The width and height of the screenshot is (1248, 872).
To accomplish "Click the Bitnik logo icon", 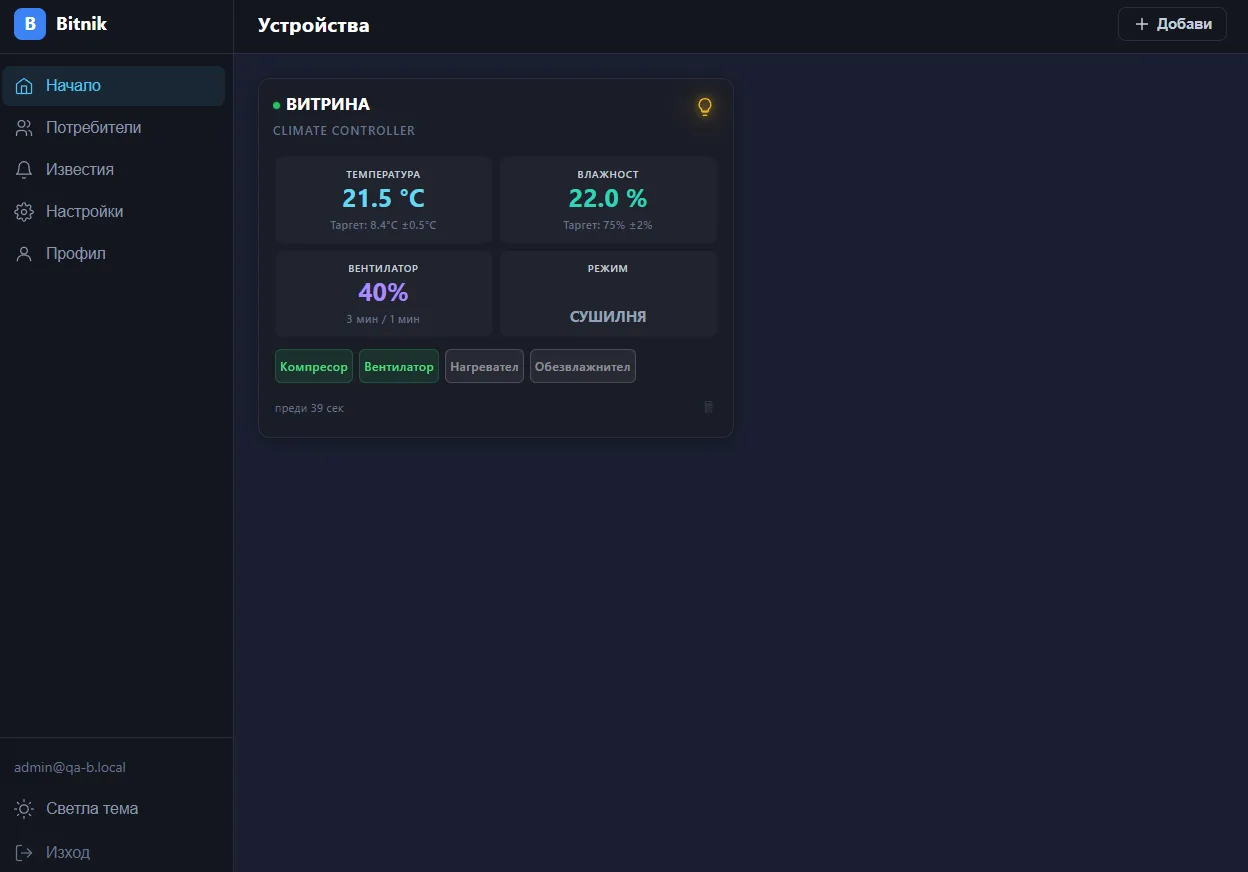I will point(30,24).
